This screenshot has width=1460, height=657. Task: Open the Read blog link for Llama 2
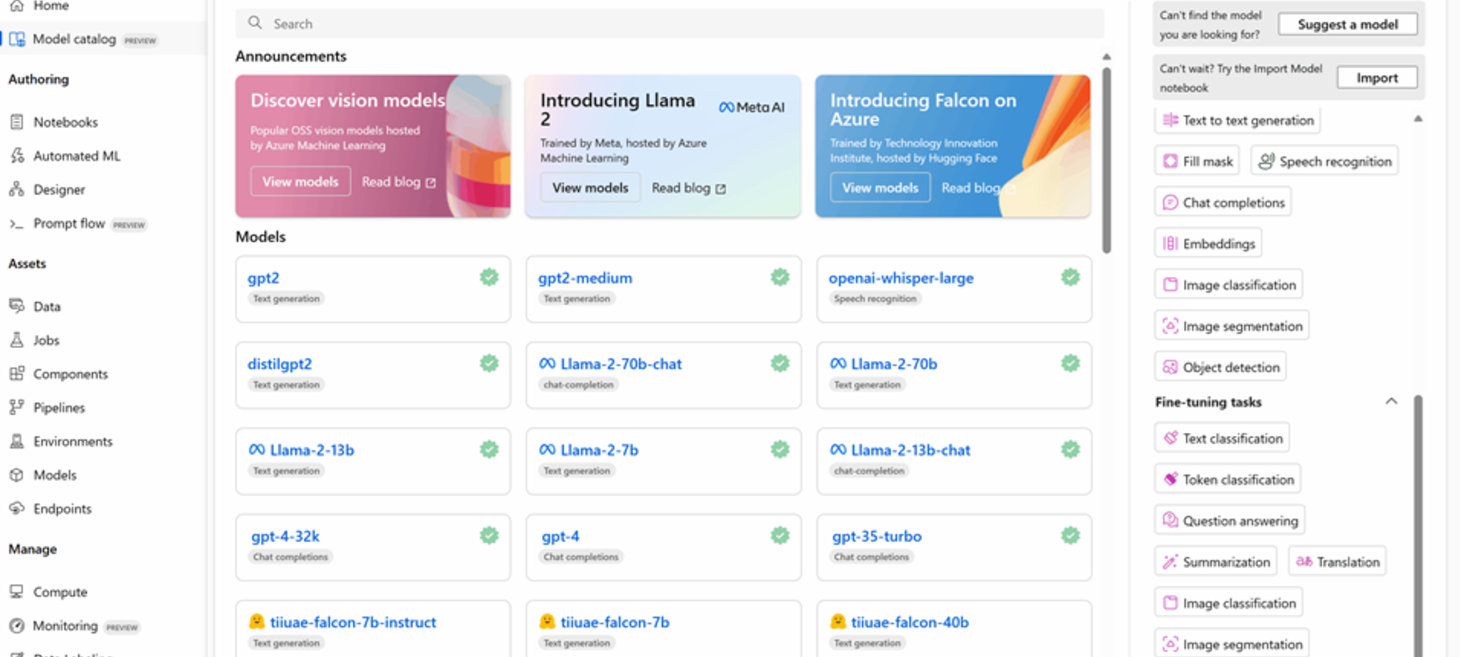pos(680,187)
